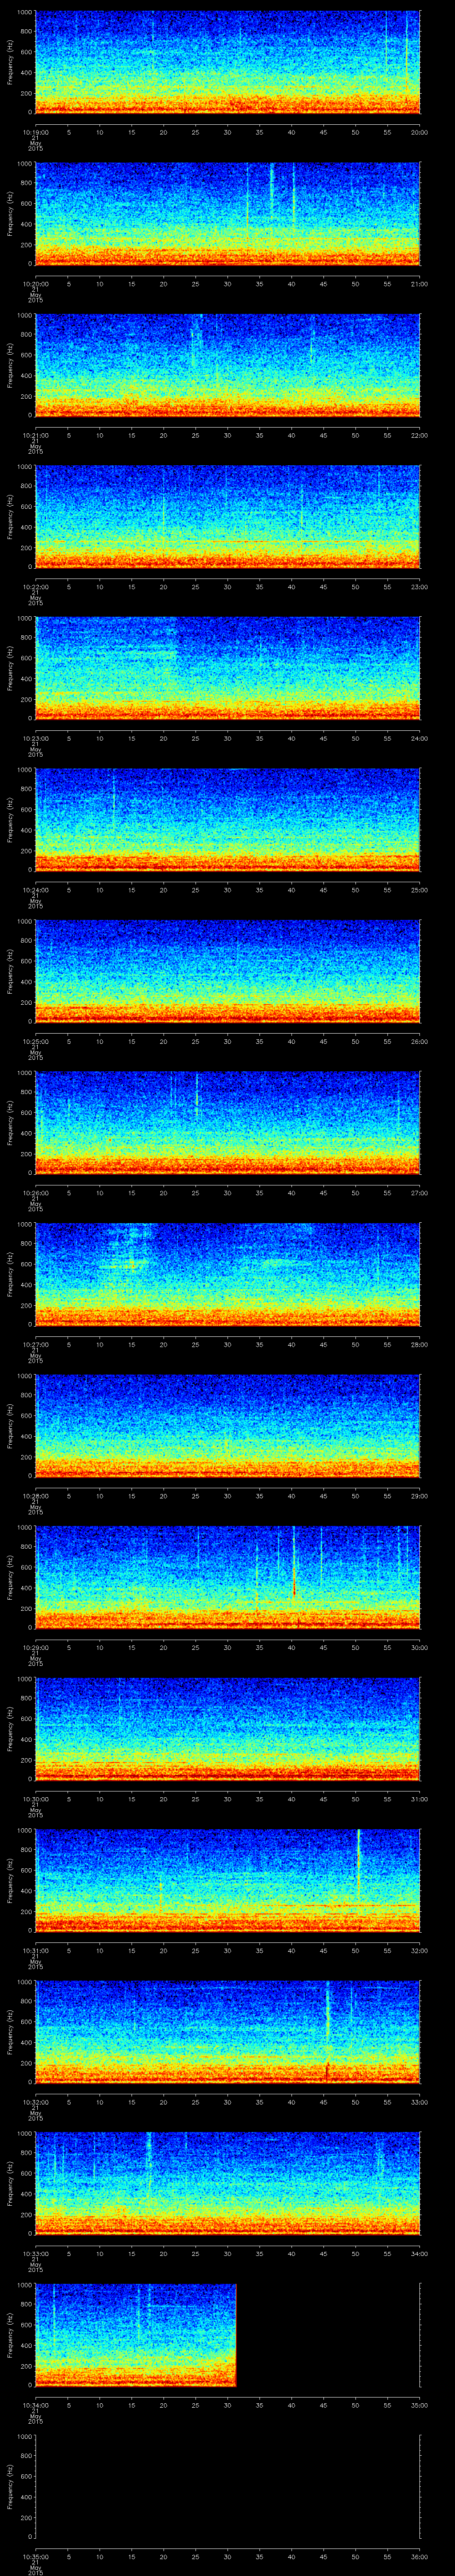Click the spectrogram for the 10:22:00 minute
This screenshot has width=455, height=2576.
228,516
